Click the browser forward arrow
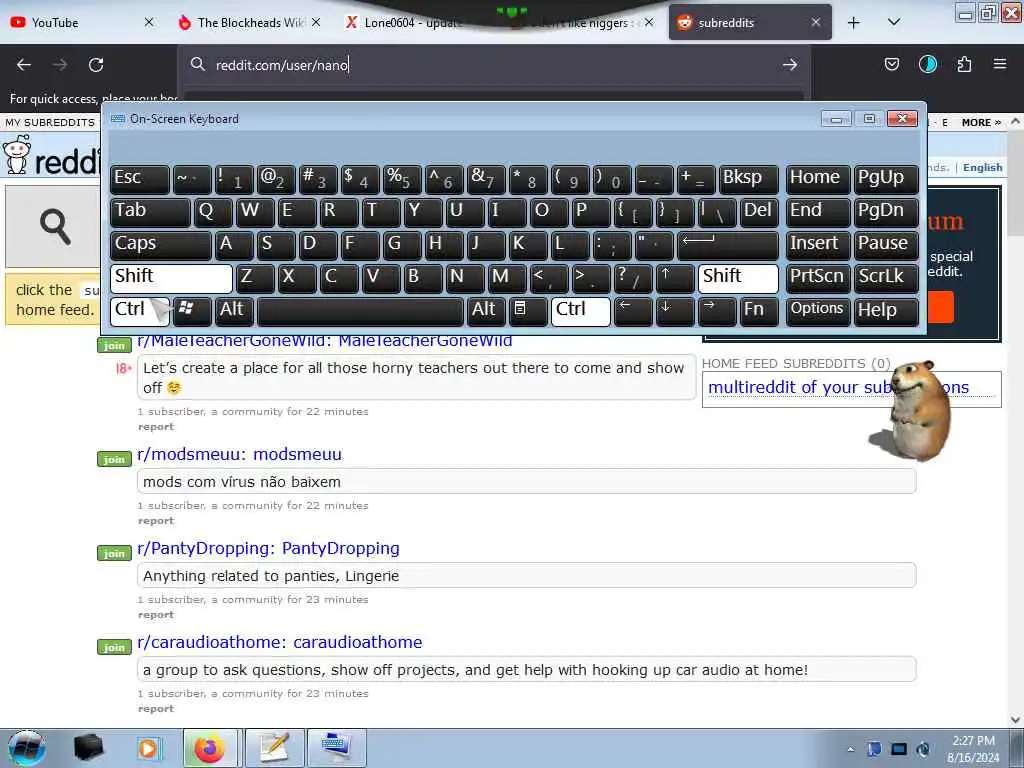 click(x=60, y=65)
